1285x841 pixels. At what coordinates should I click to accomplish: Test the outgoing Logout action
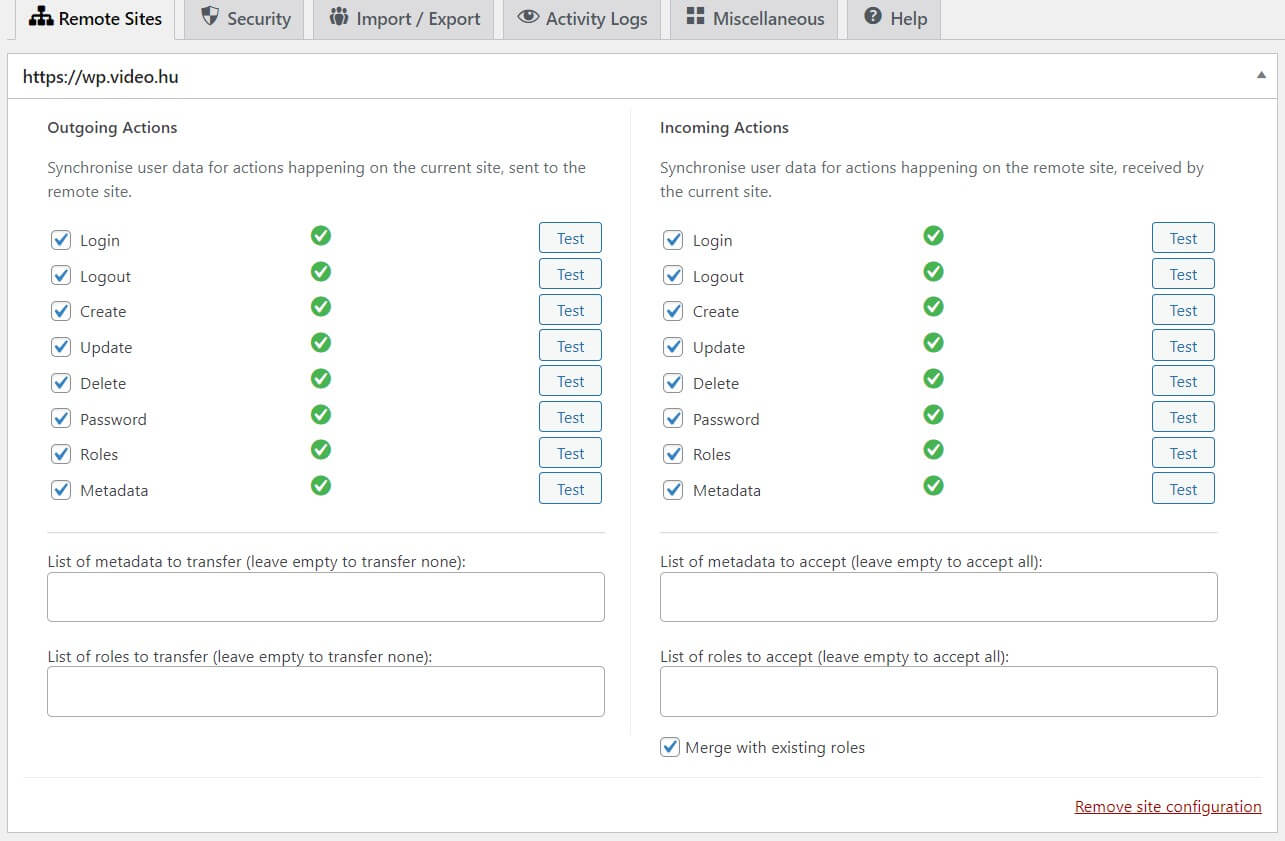[x=570, y=274]
